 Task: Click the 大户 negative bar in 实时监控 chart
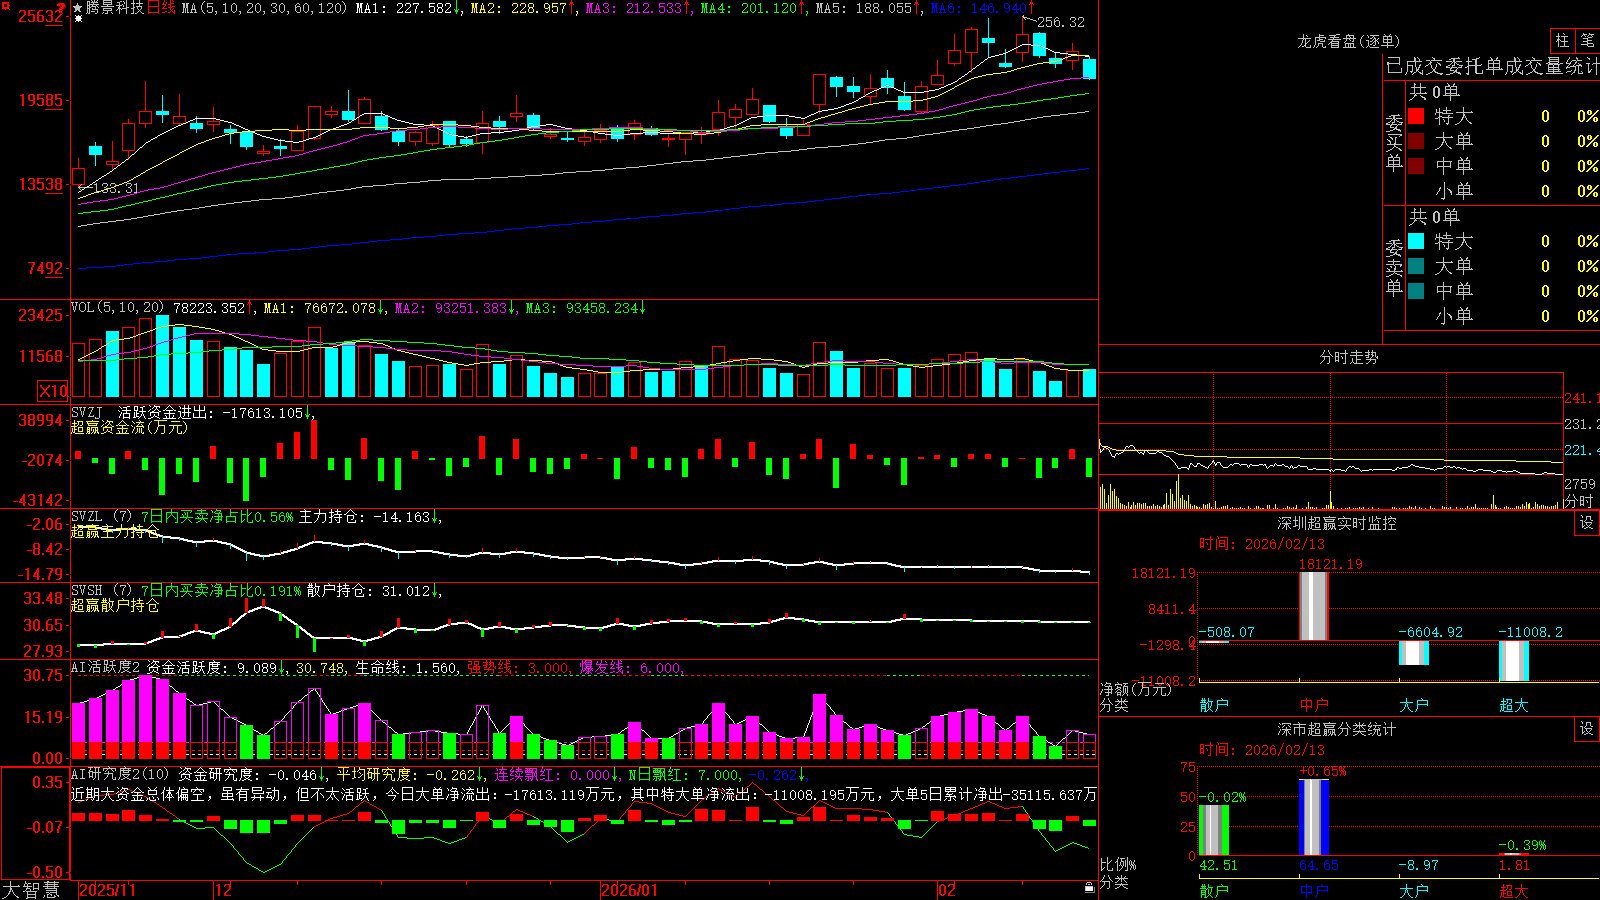(1414, 653)
